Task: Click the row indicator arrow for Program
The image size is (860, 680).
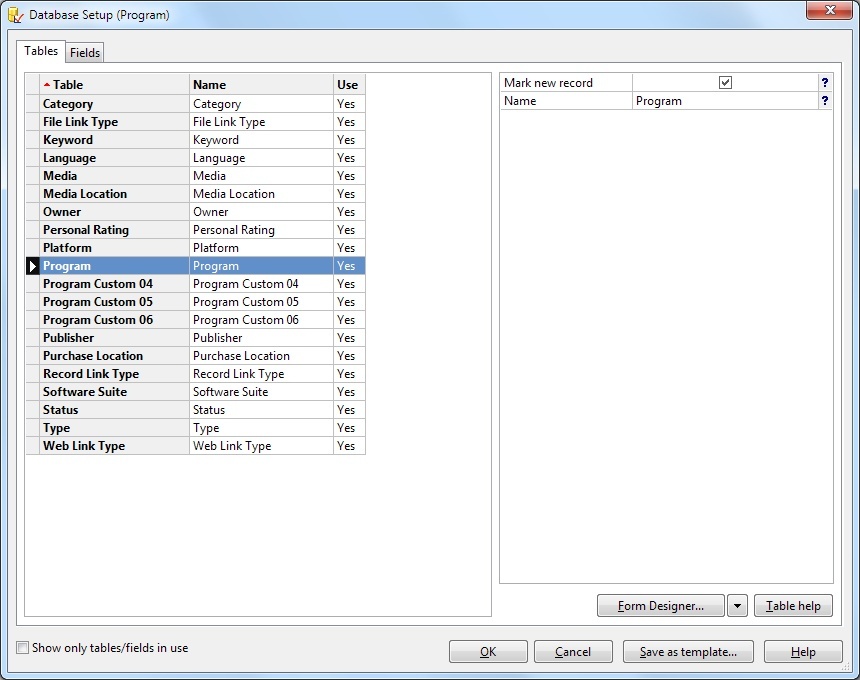Action: point(33,266)
